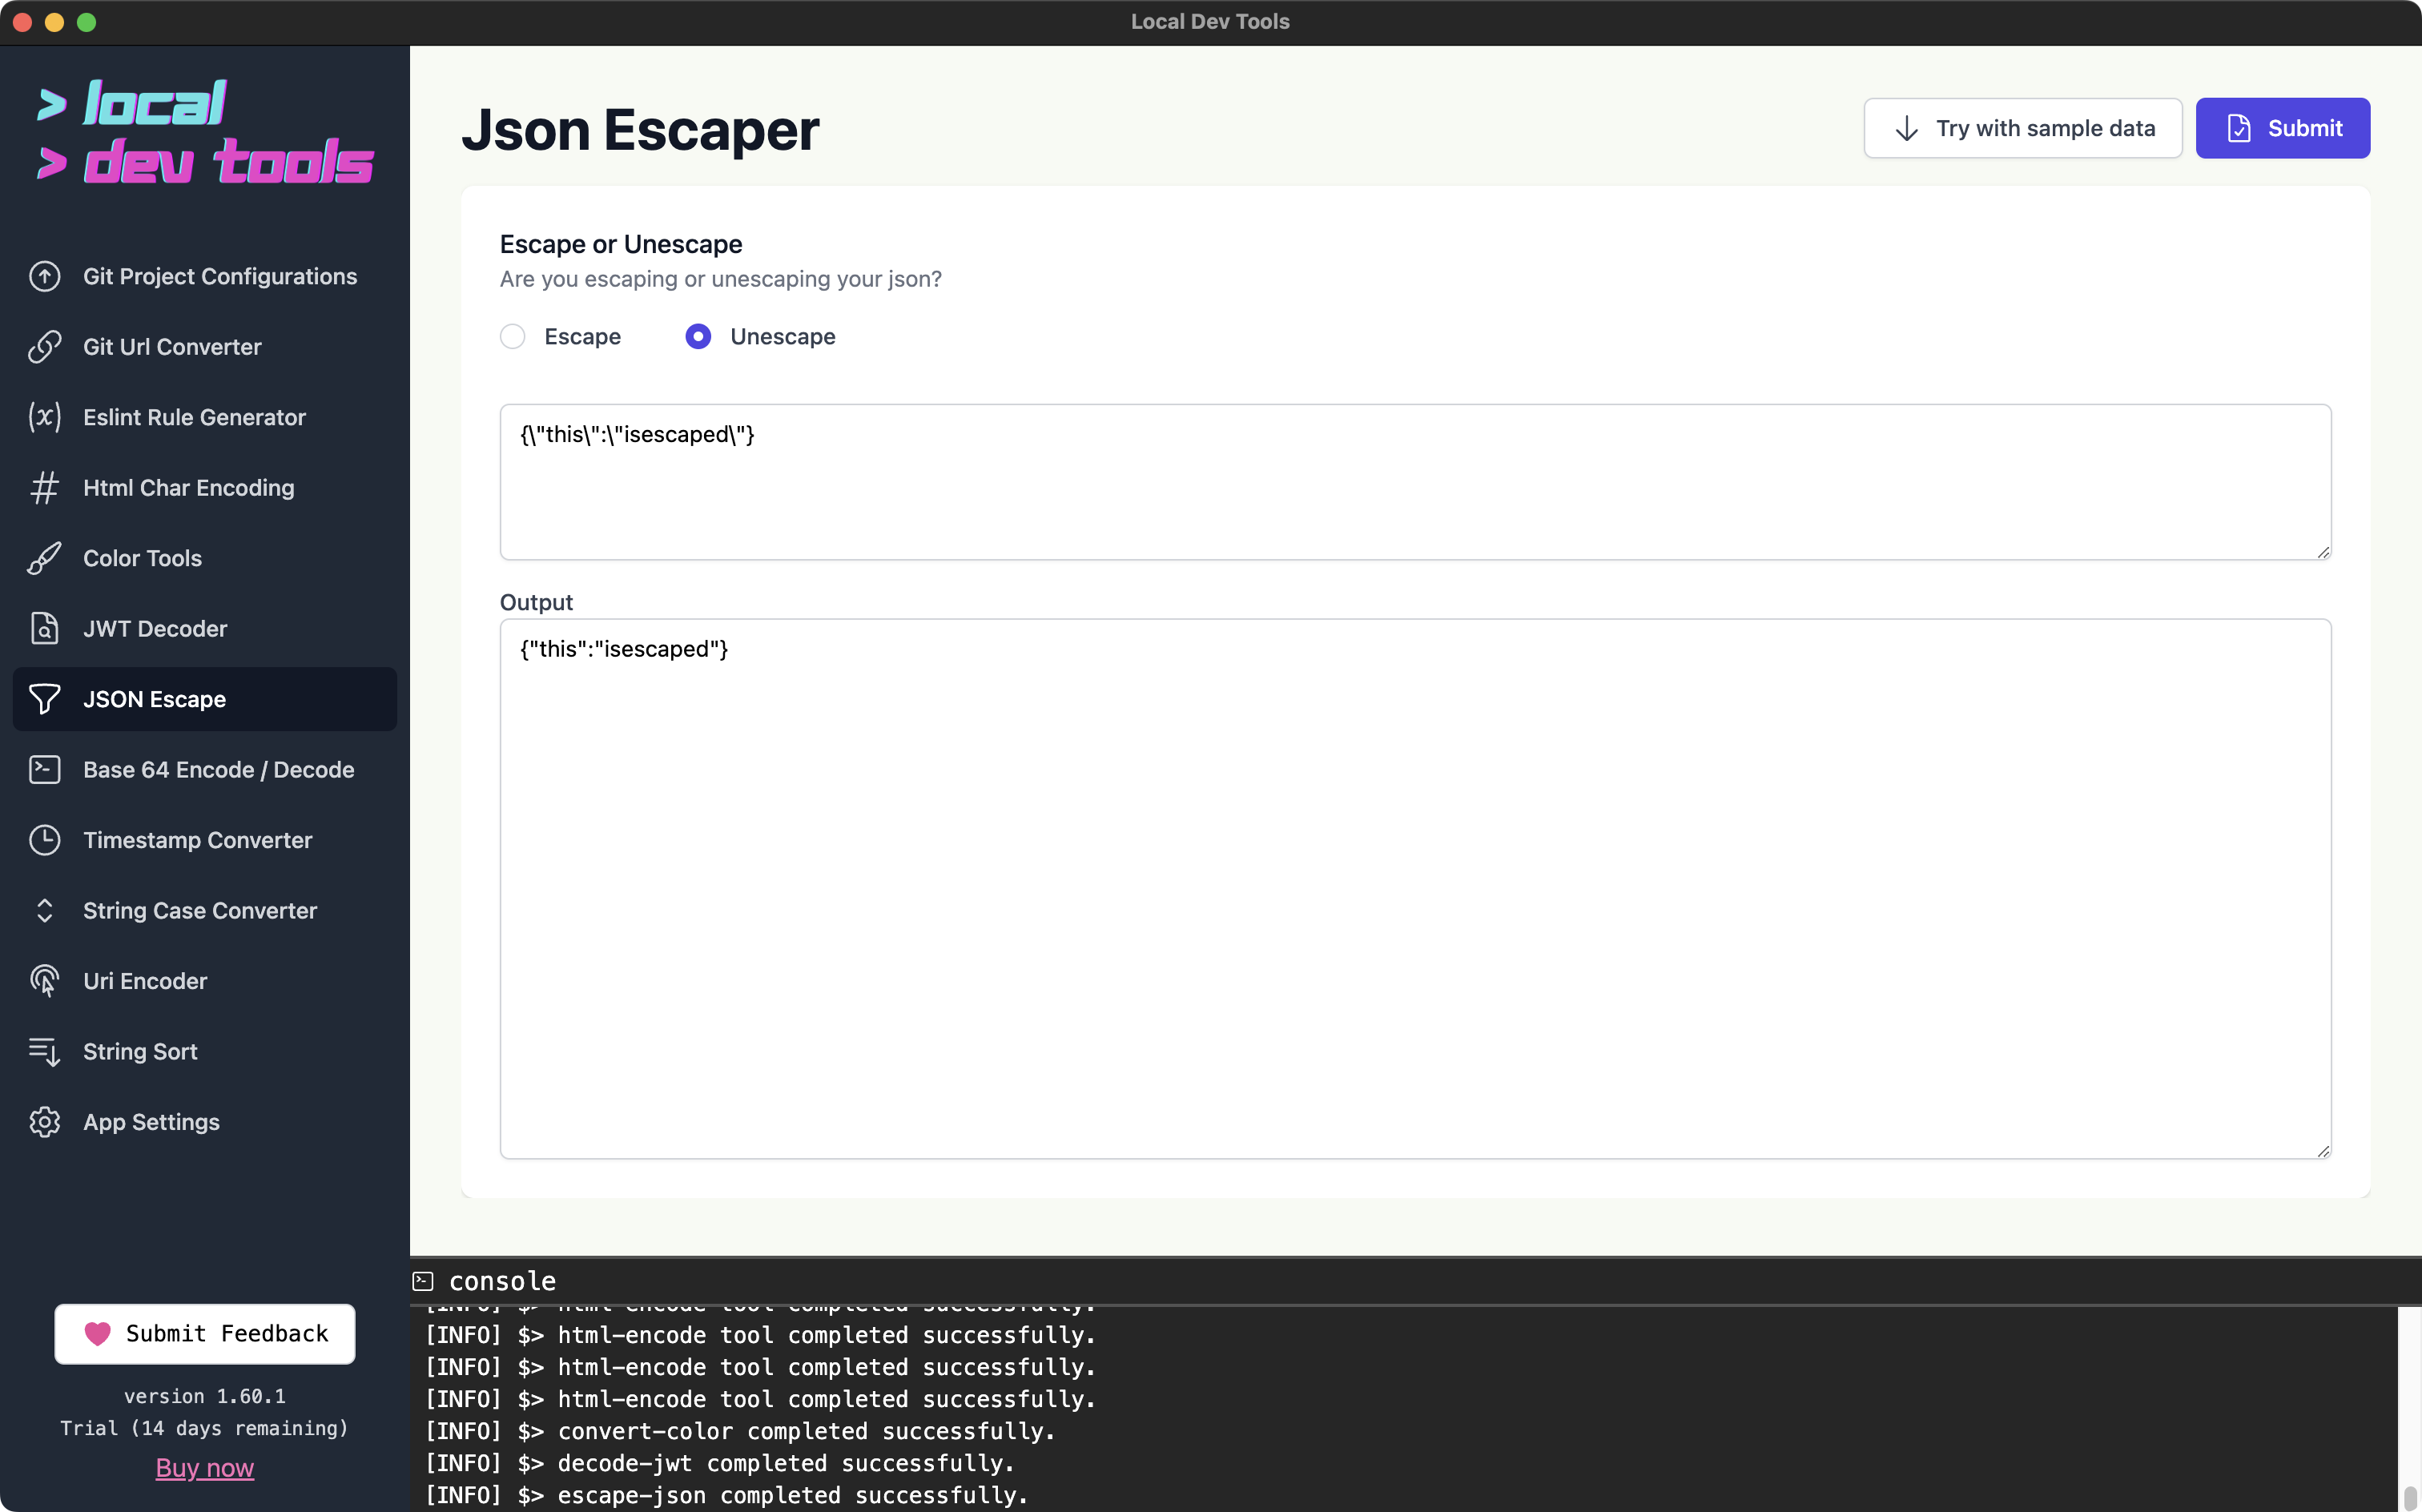This screenshot has height=1512, width=2422.
Task: Click 'Trial (14 days remaining)' text
Action: 205,1428
